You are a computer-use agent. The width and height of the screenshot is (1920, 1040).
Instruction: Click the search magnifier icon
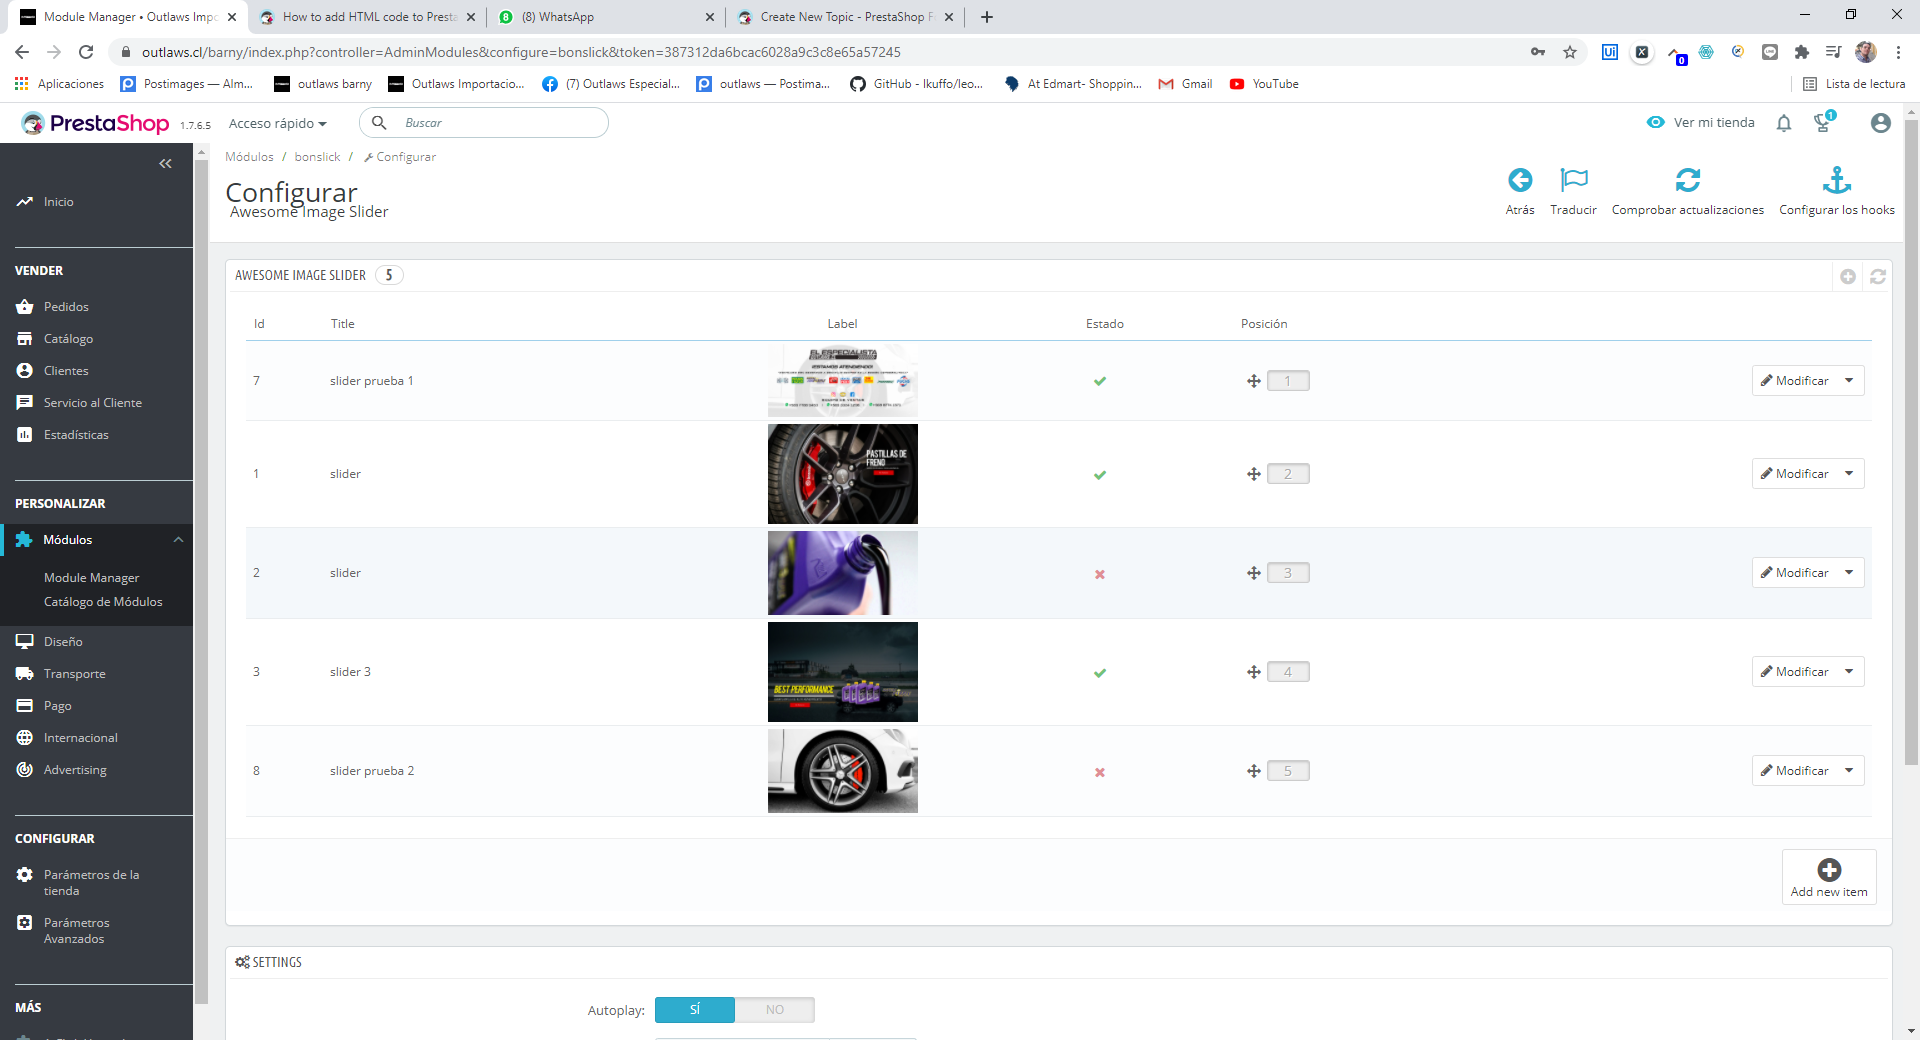click(379, 122)
